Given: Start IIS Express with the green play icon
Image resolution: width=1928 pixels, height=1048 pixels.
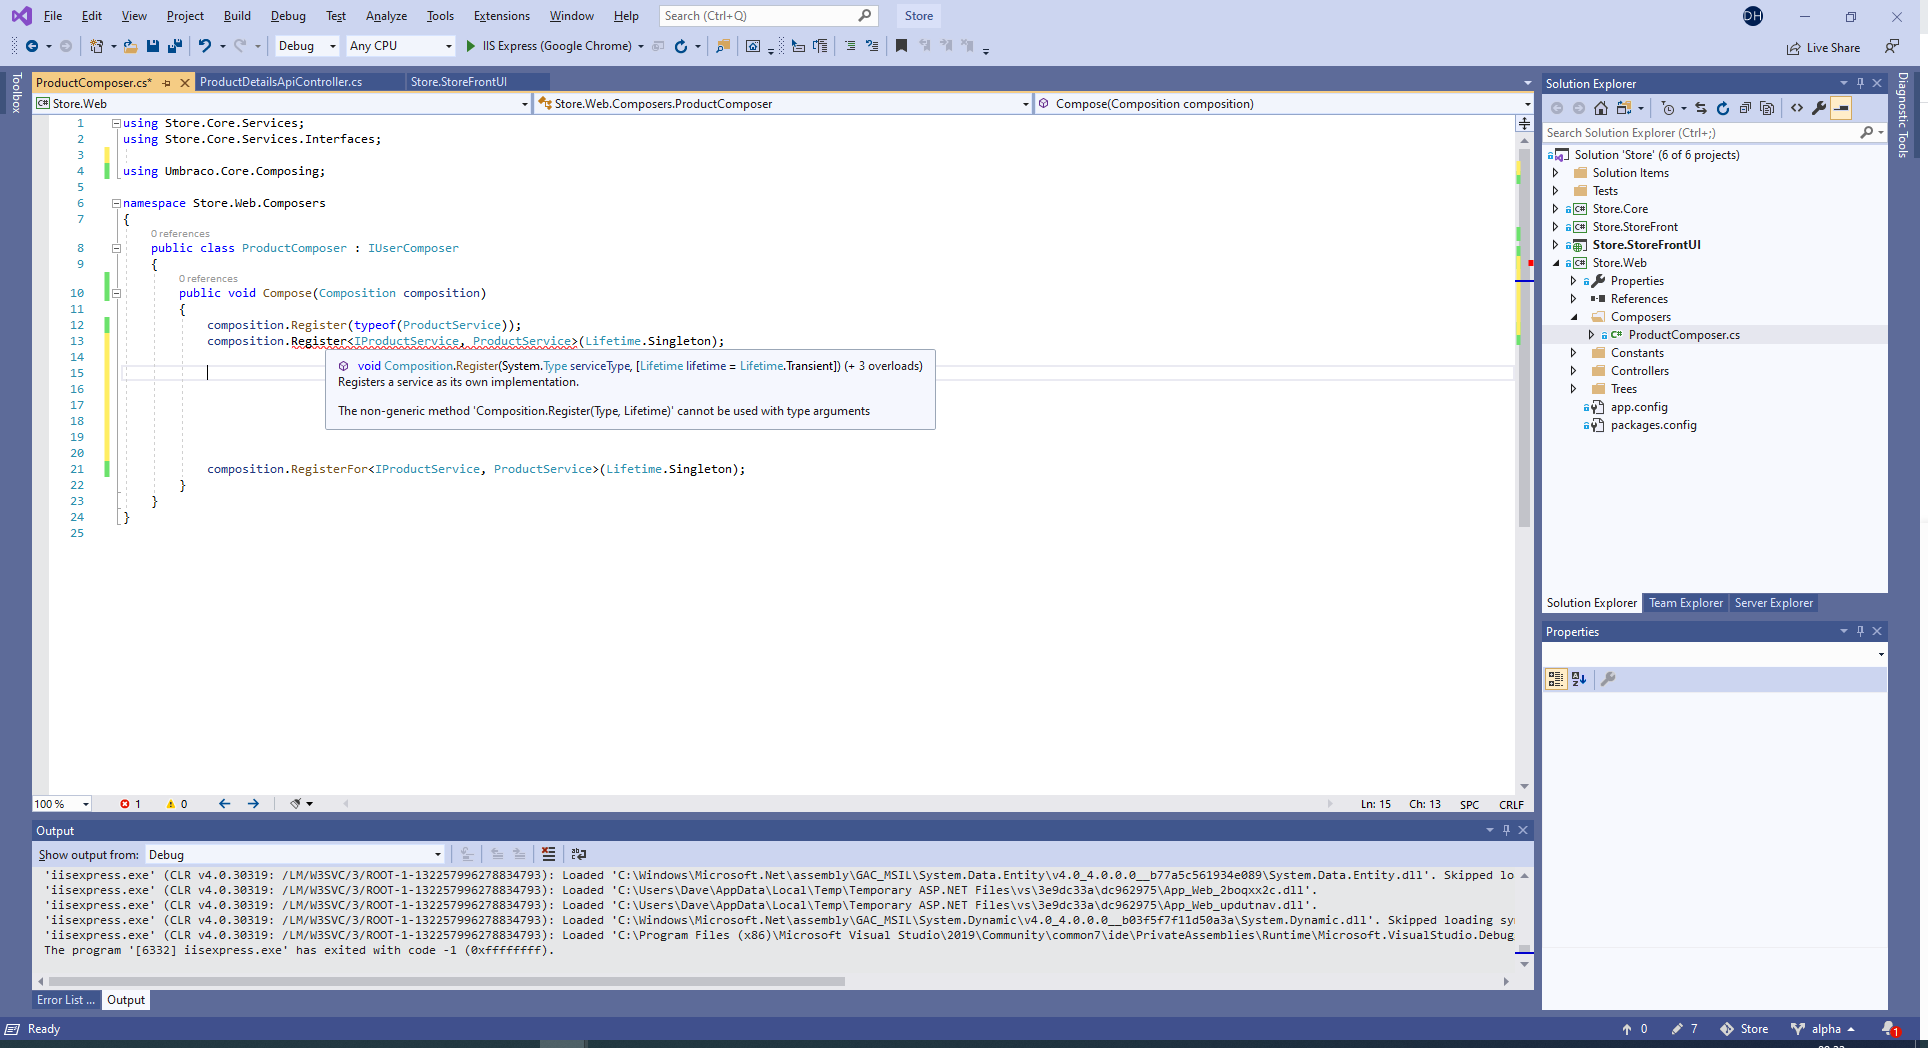Looking at the screenshot, I should coord(471,46).
